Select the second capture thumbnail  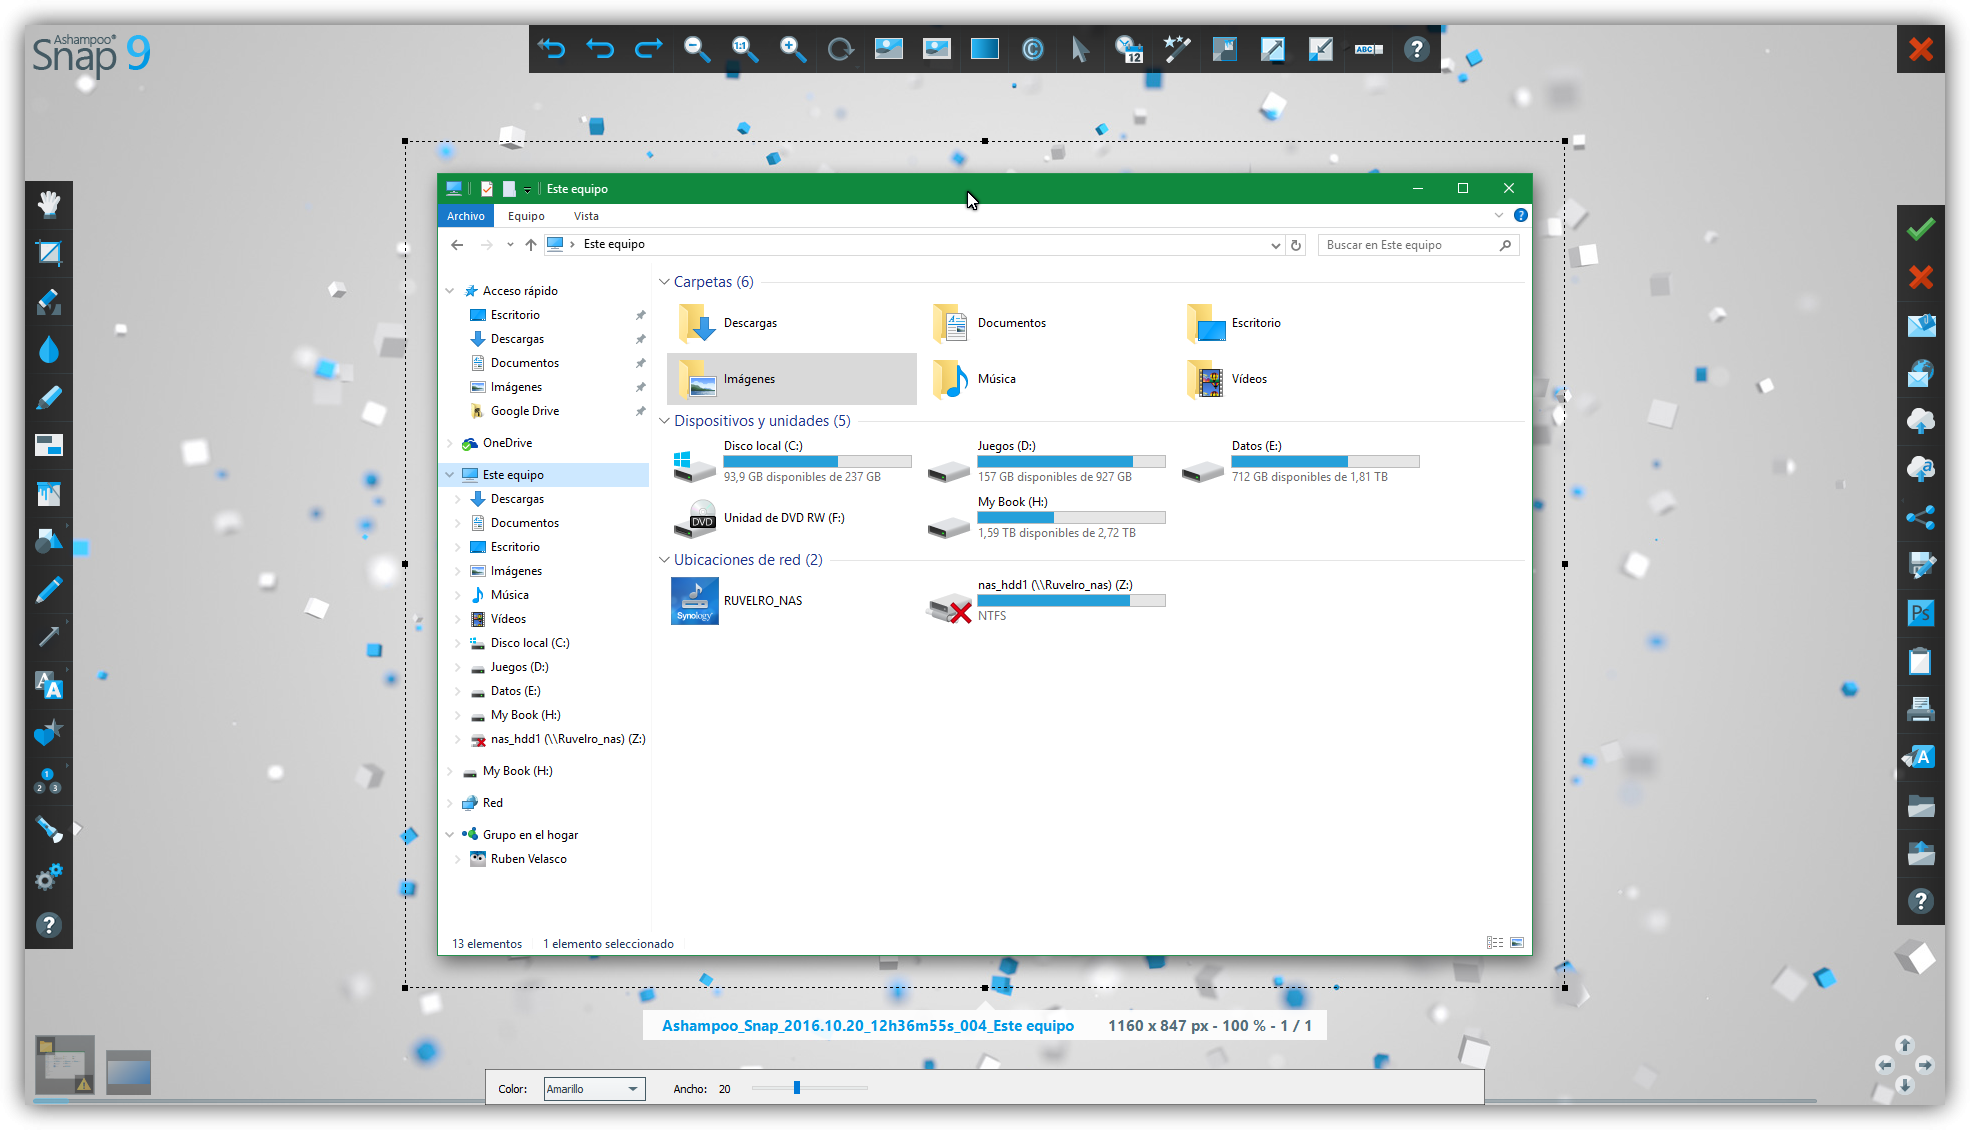click(128, 1072)
